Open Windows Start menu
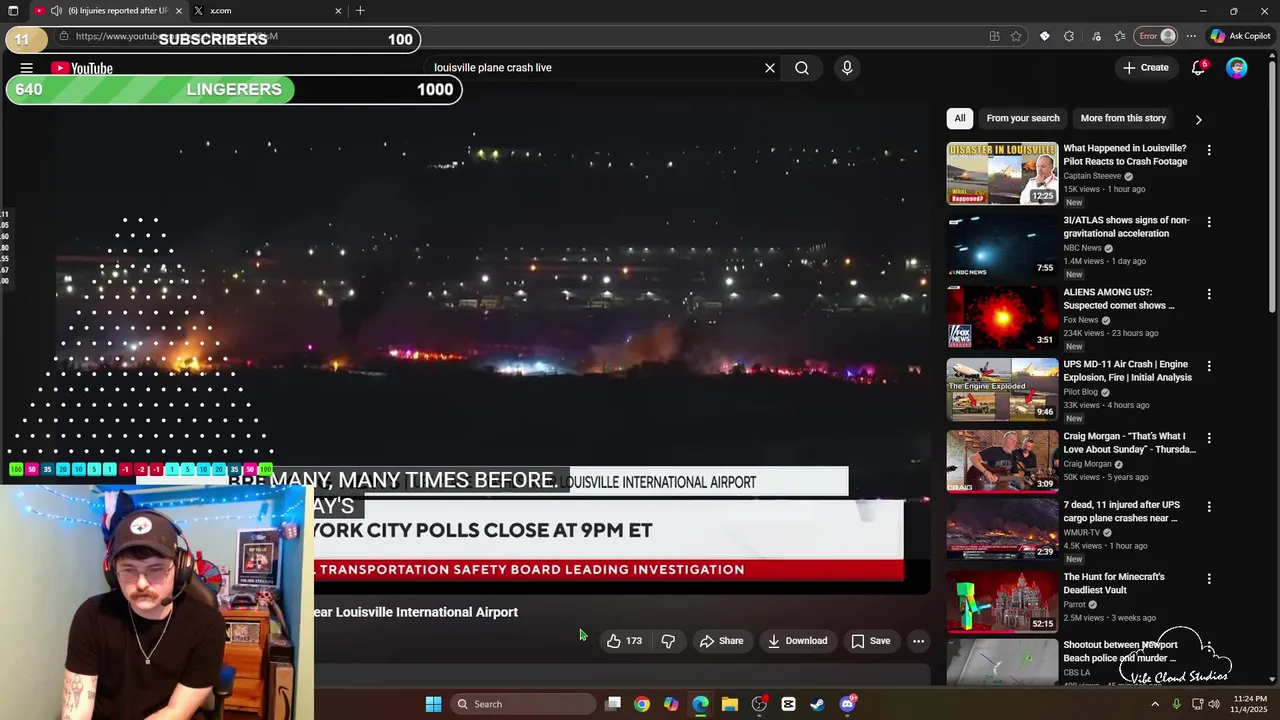The height and width of the screenshot is (720, 1280). coord(433,704)
